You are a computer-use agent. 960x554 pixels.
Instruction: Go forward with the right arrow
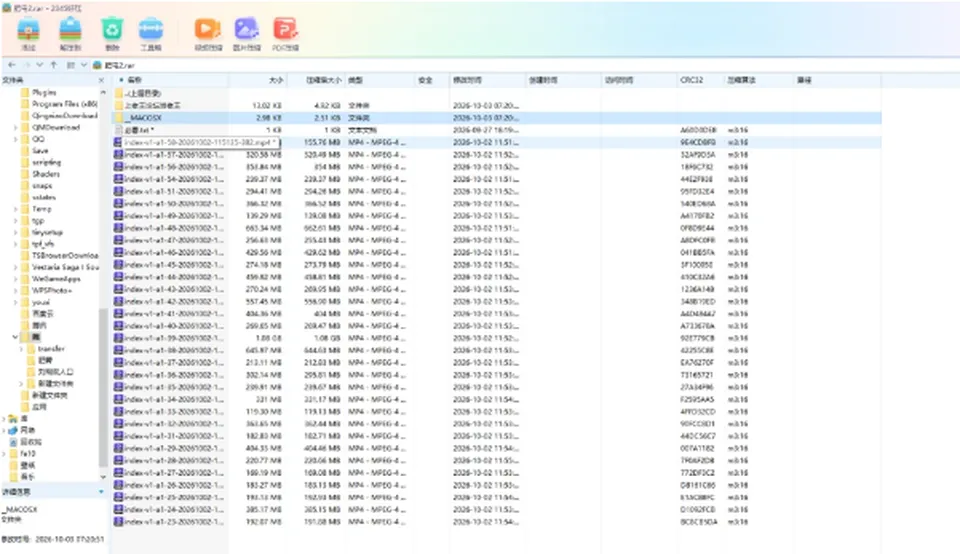click(26, 65)
